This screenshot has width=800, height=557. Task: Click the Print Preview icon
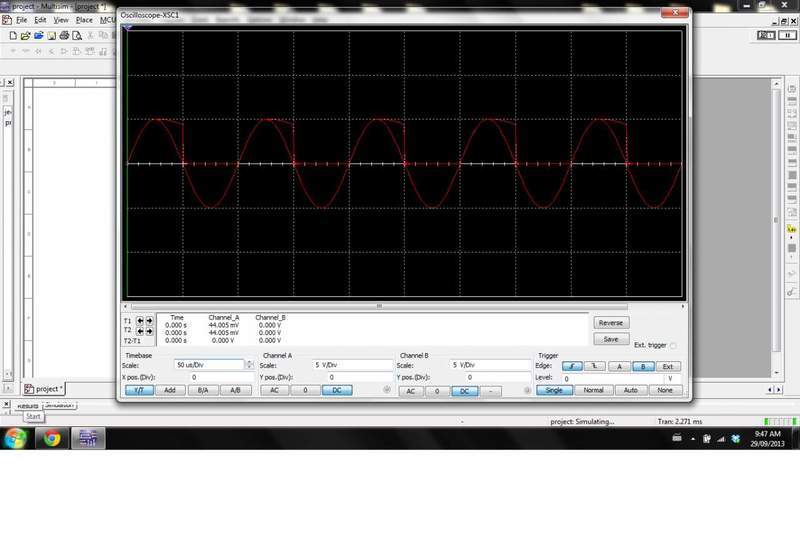(77, 35)
